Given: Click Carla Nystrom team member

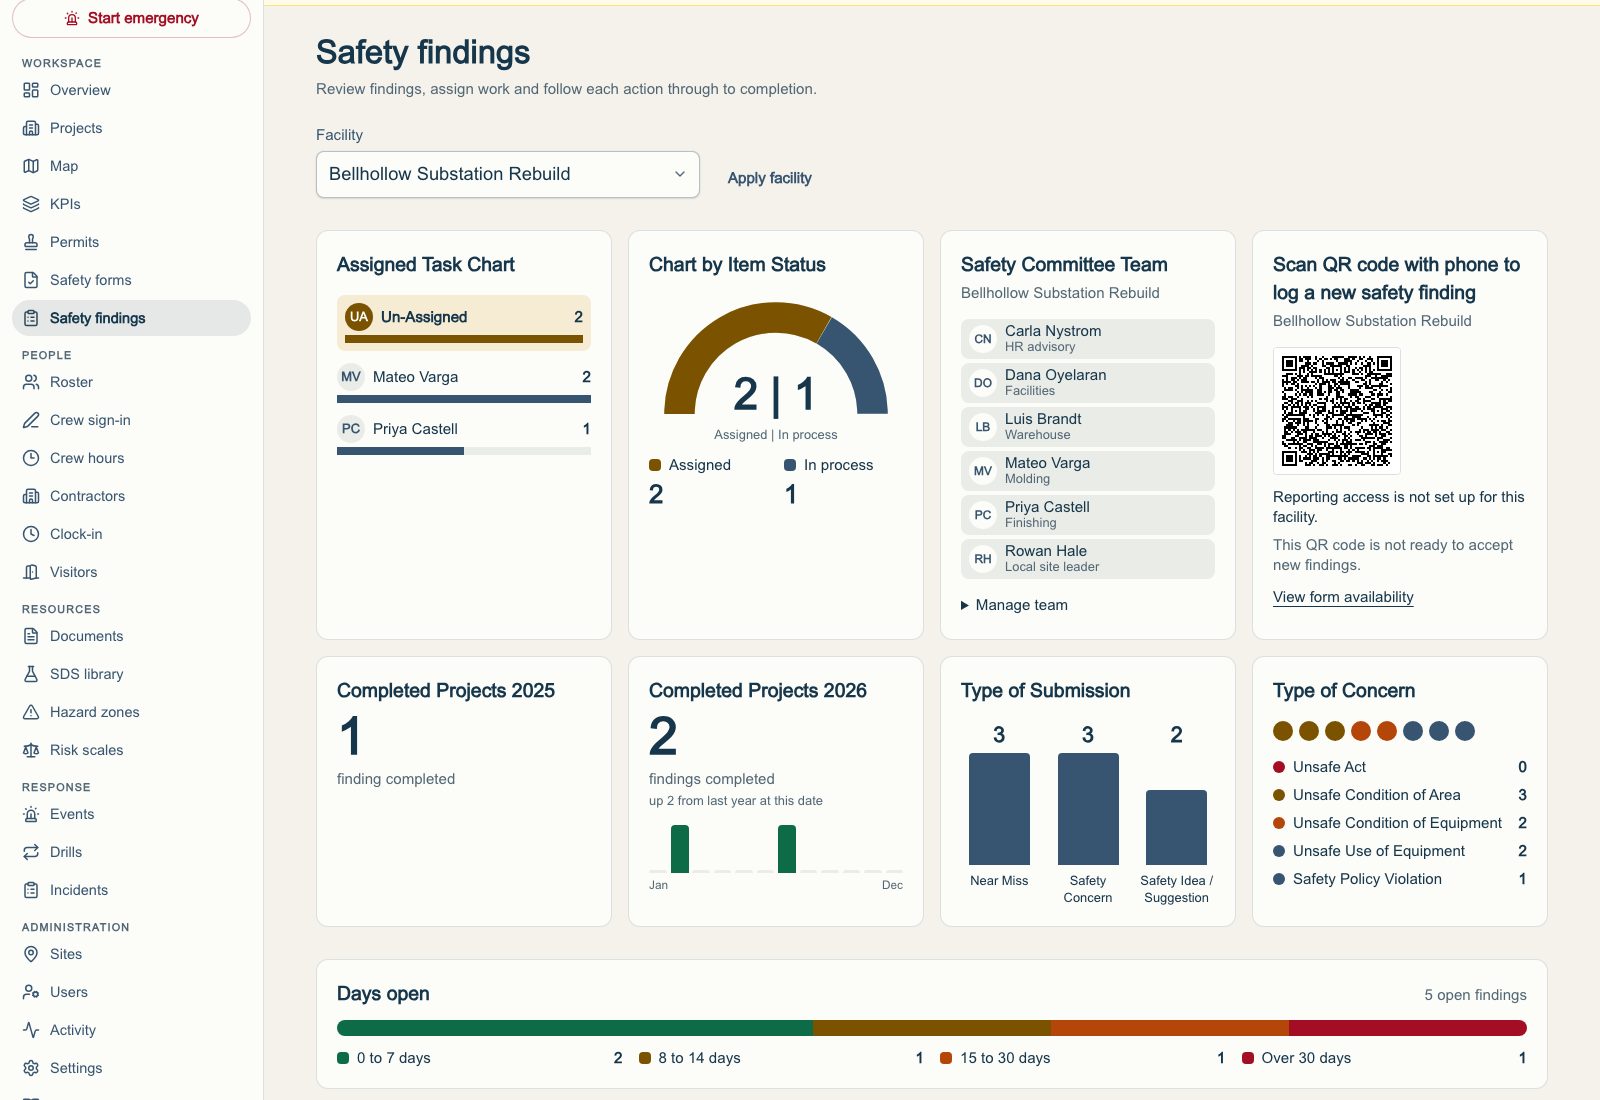Looking at the screenshot, I should pyautogui.click(x=1088, y=339).
